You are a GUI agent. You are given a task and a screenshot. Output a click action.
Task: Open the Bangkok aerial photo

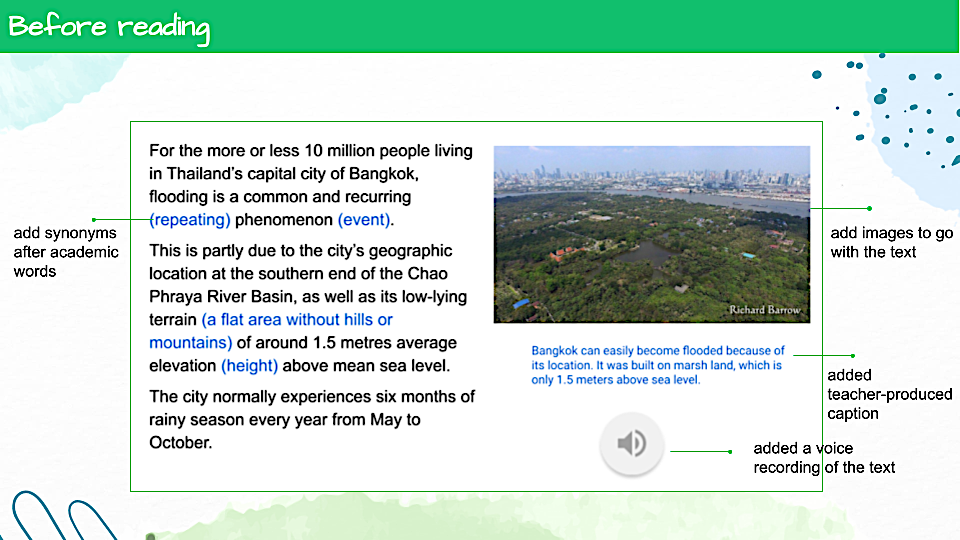click(651, 234)
